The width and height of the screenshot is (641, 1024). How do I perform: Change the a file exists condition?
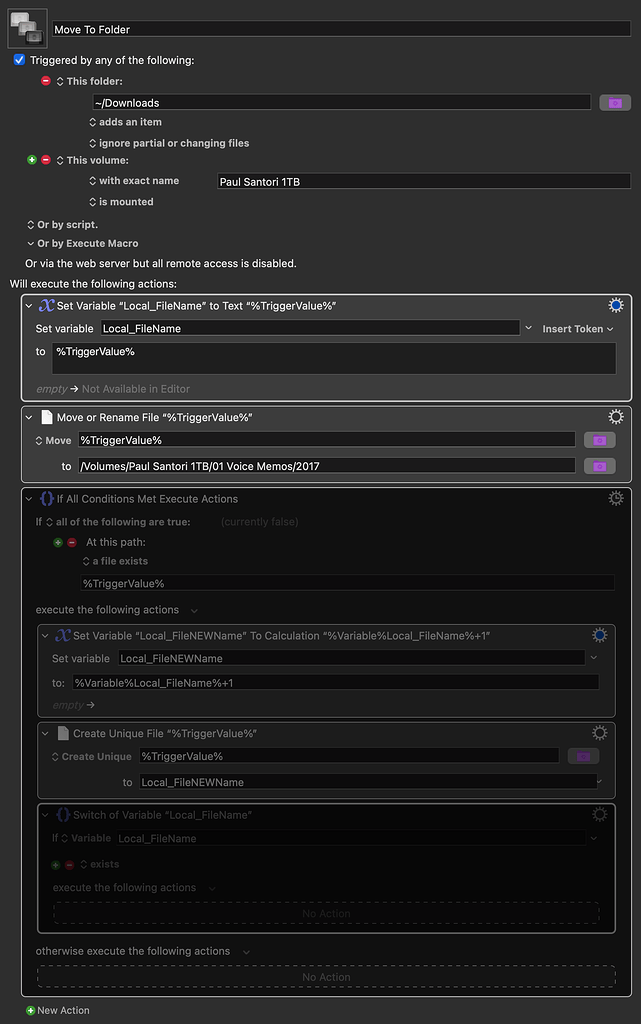115,561
